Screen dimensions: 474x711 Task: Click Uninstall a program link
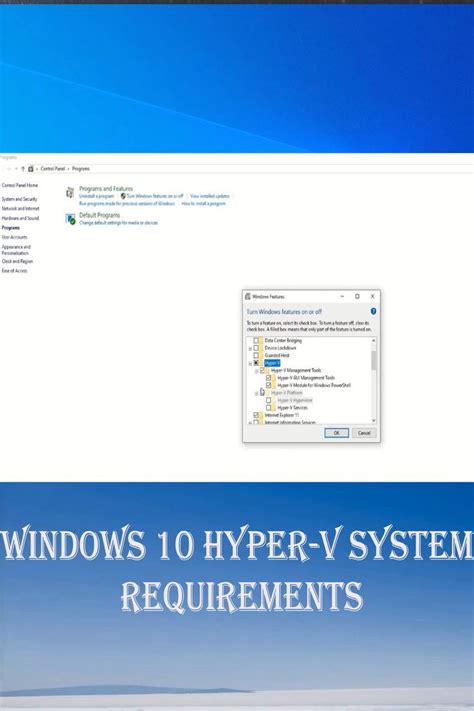click(x=96, y=196)
